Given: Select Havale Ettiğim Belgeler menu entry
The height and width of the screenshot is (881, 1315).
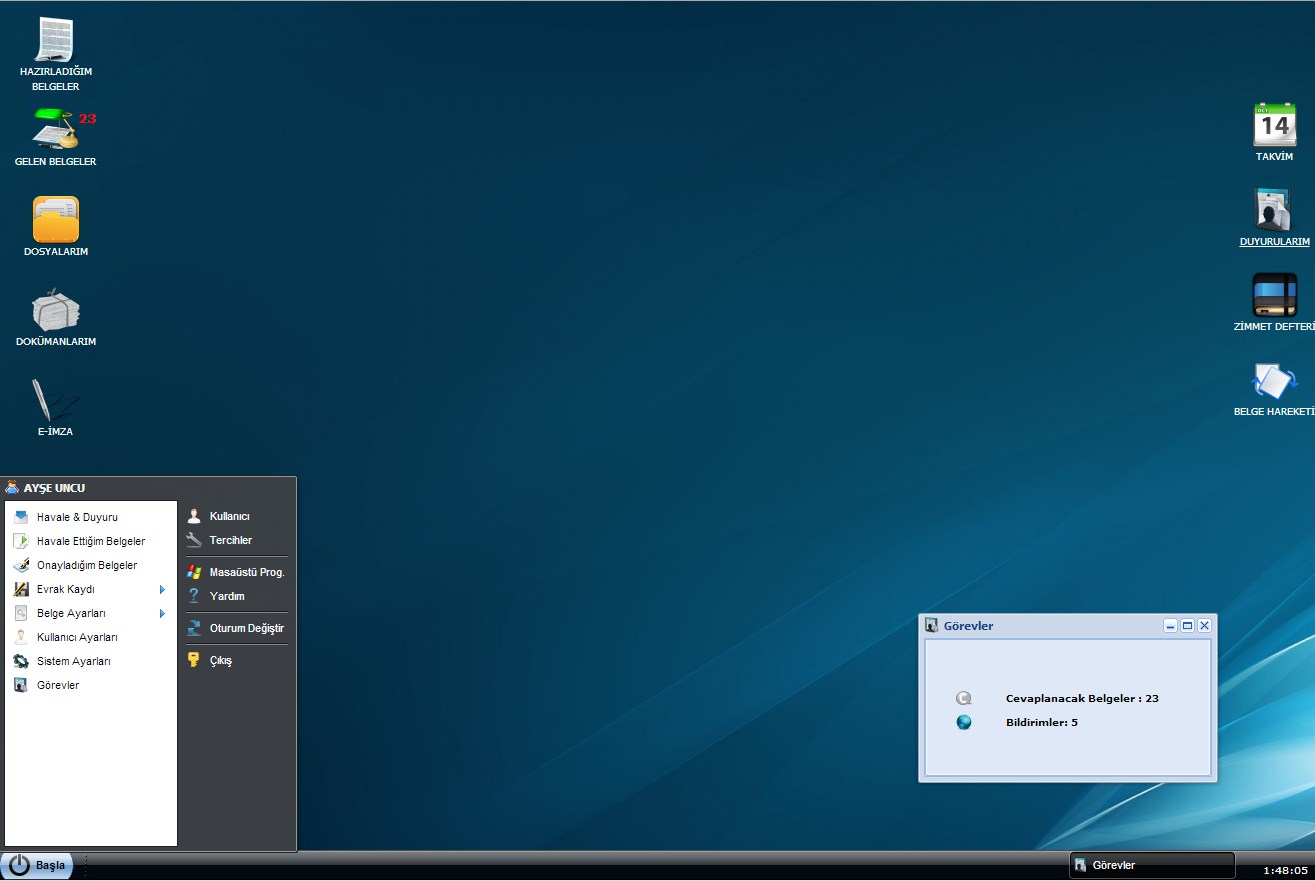Looking at the screenshot, I should 91,541.
